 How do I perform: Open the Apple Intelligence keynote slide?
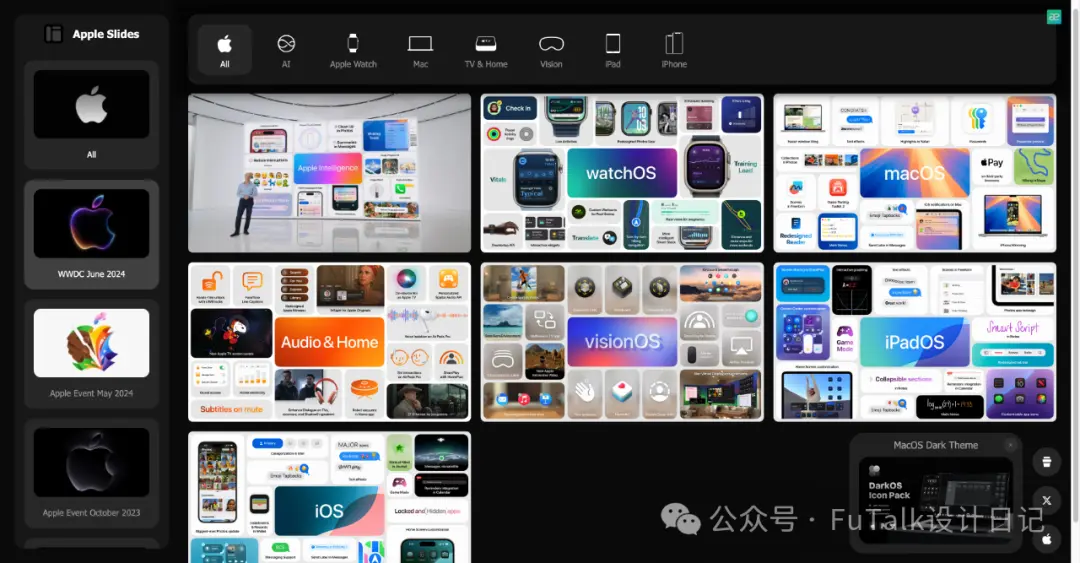click(329, 173)
